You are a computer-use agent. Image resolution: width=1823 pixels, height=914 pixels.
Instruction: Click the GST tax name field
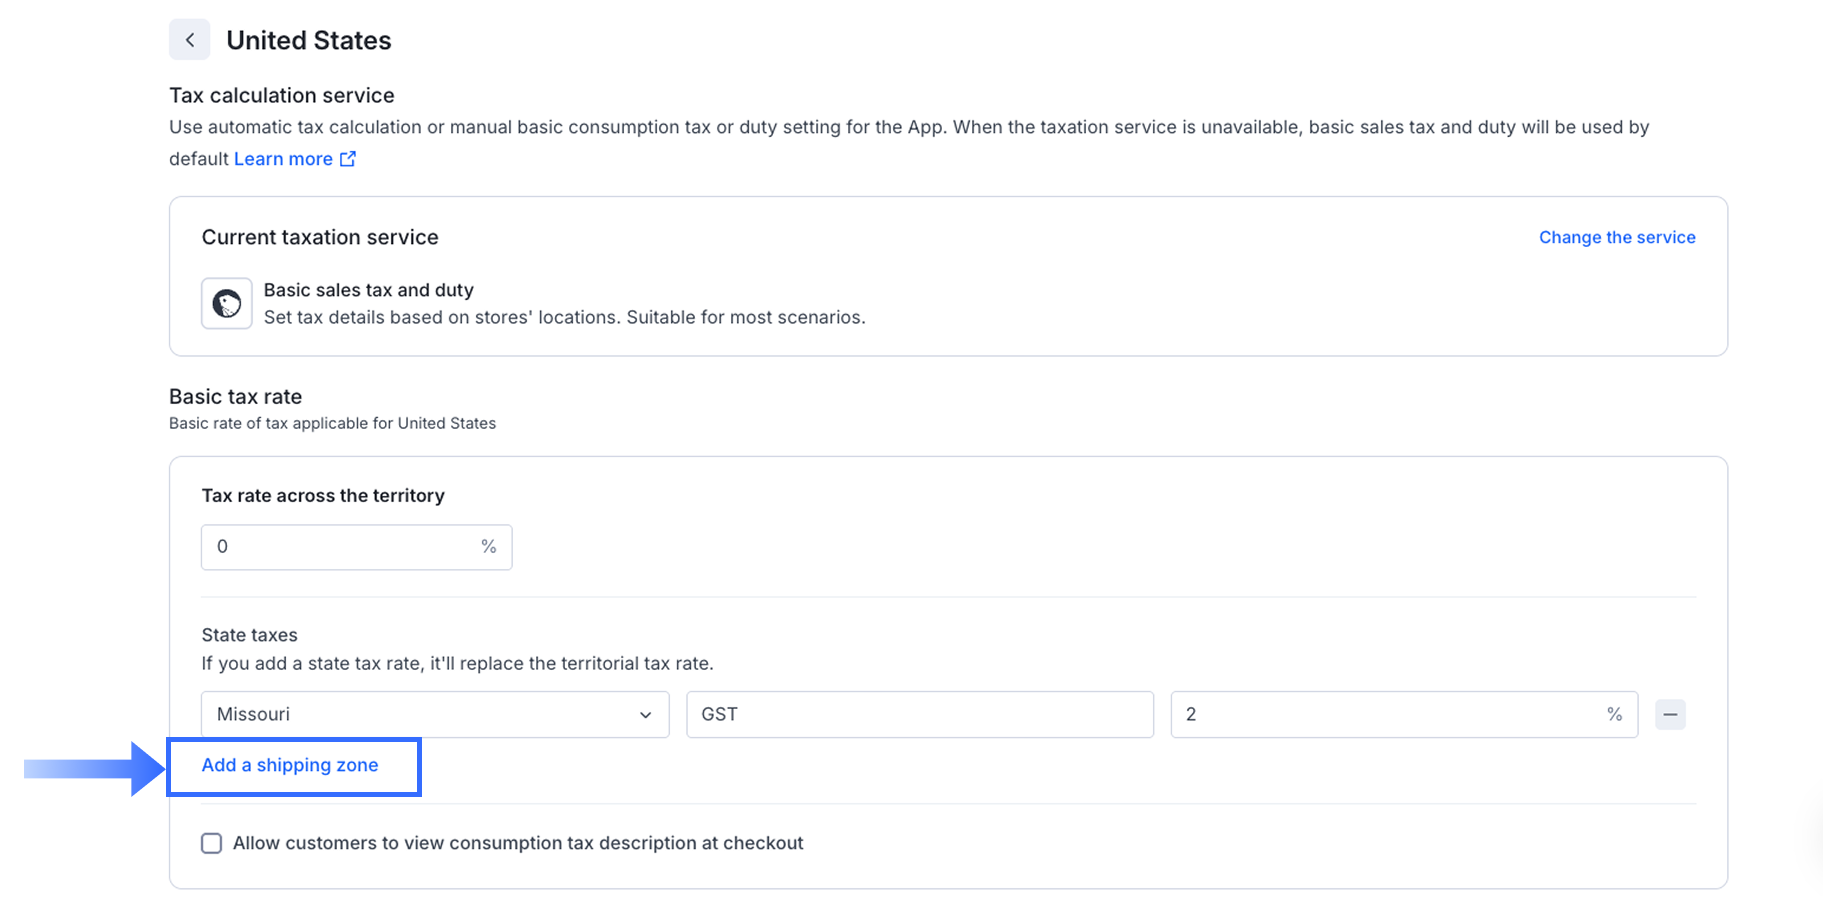tap(919, 714)
